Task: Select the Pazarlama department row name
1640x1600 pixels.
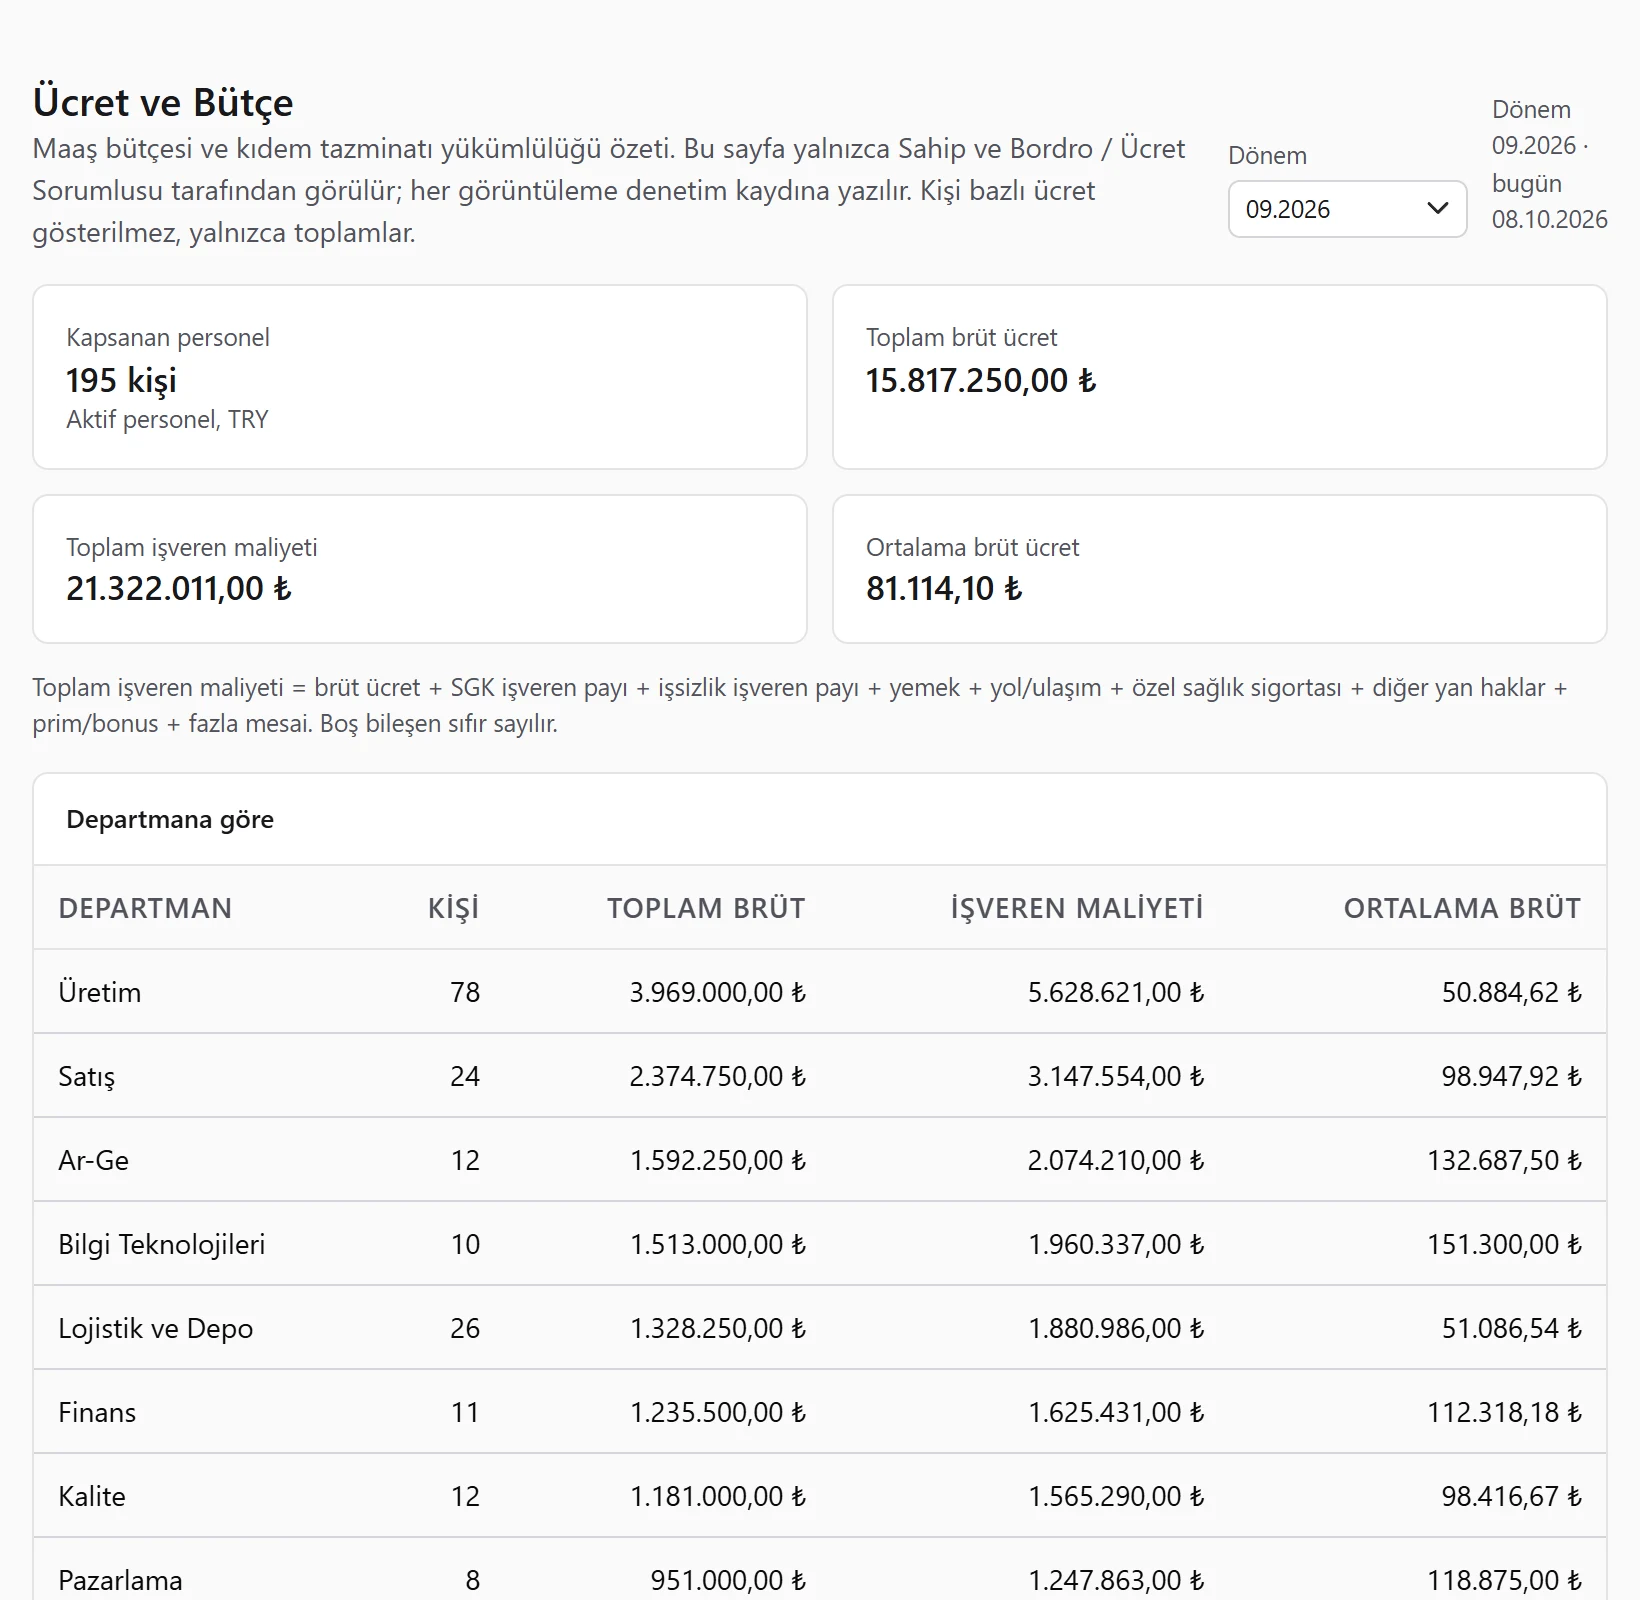Action: click(120, 1580)
